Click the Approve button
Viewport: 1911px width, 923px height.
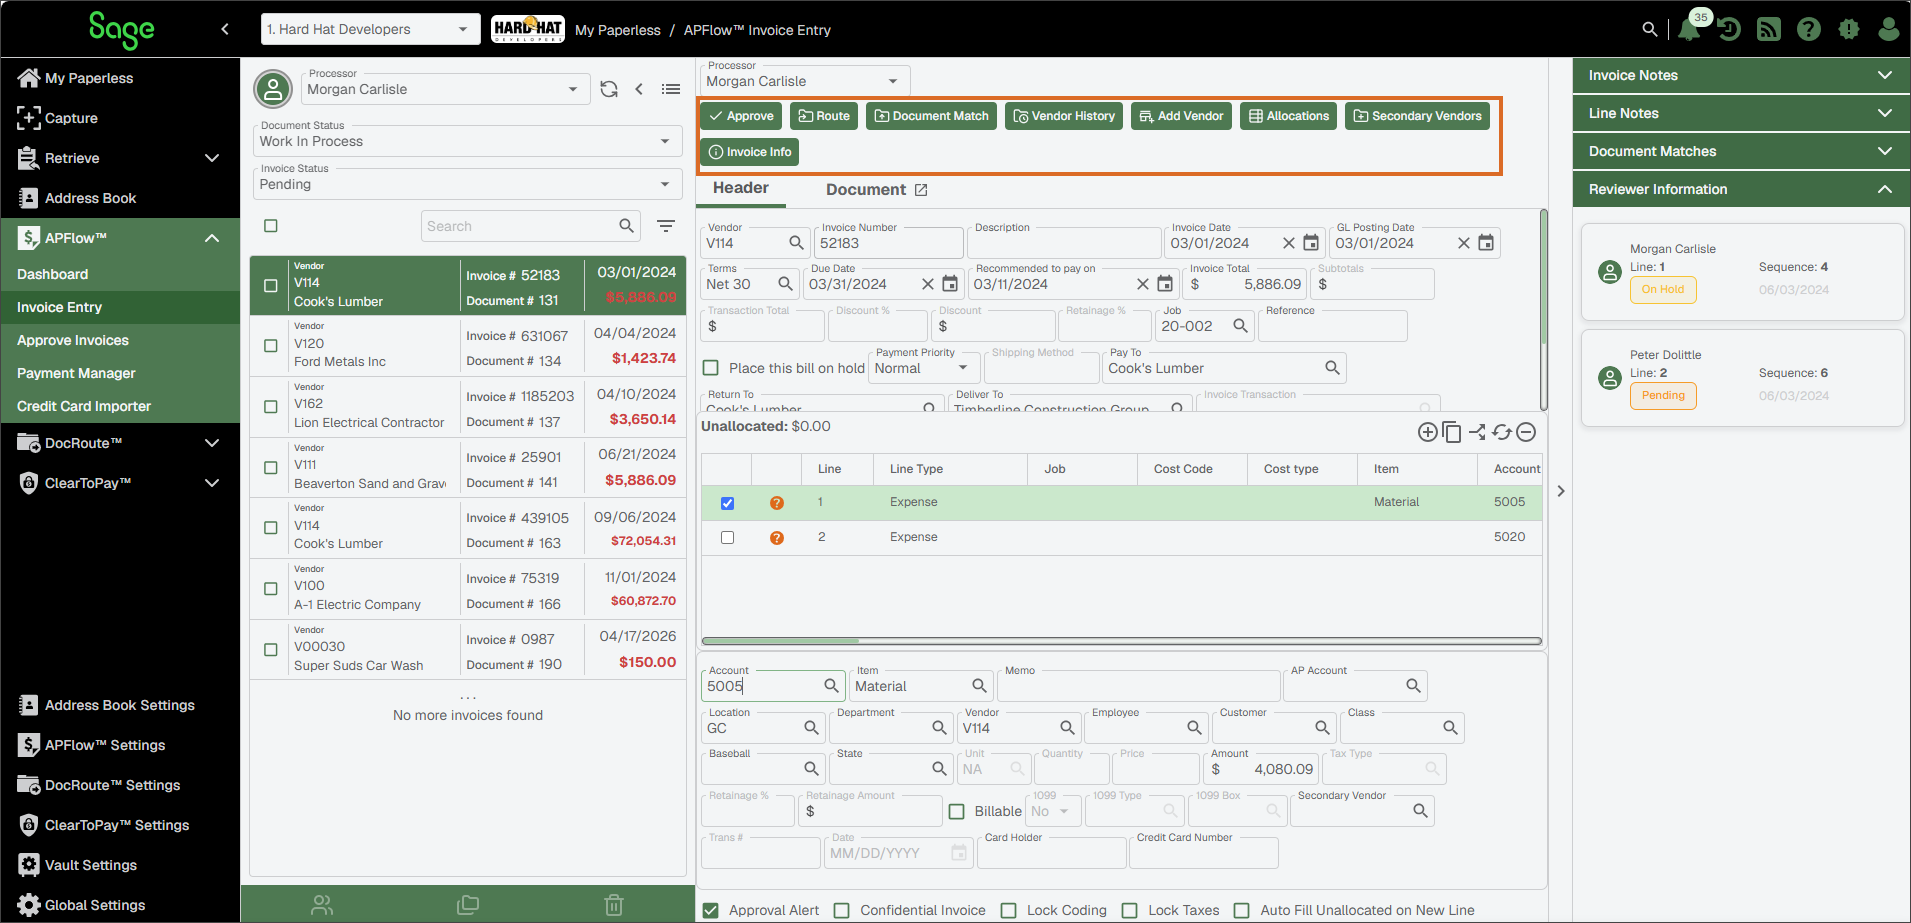(741, 116)
